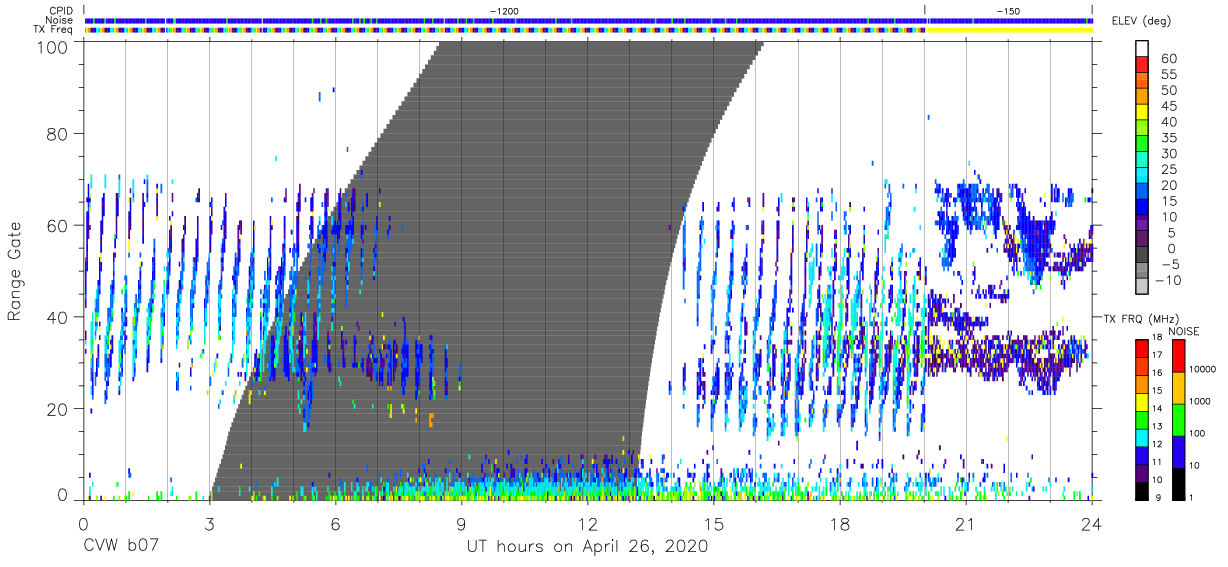The height and width of the screenshot is (567, 1228).
Task: Click the '10000' label on NOISE colorbar
Action: (1202, 369)
